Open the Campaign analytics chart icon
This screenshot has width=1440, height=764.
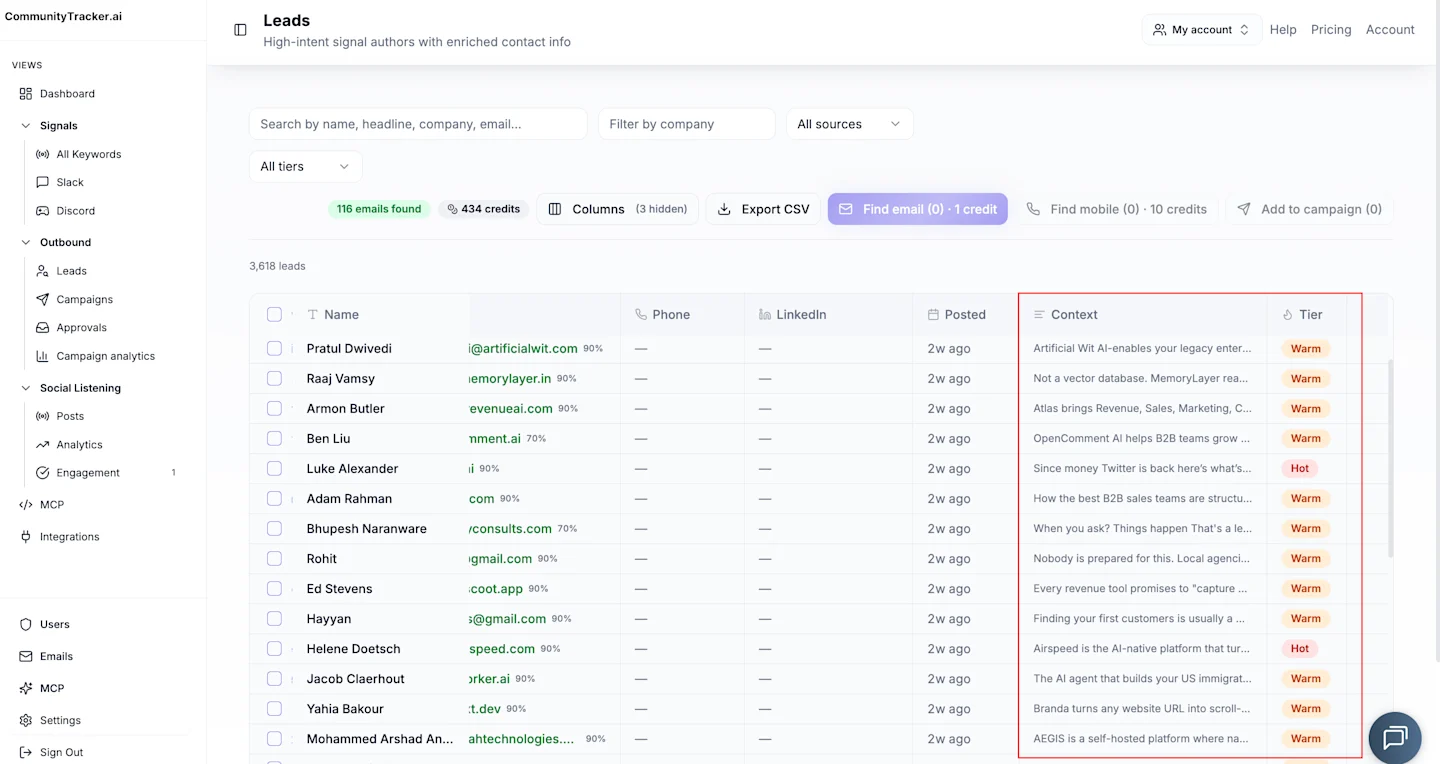coord(42,356)
